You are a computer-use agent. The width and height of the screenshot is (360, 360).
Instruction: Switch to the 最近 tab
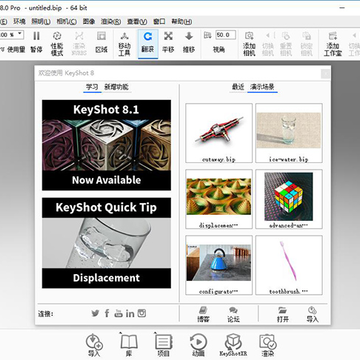[238, 87]
